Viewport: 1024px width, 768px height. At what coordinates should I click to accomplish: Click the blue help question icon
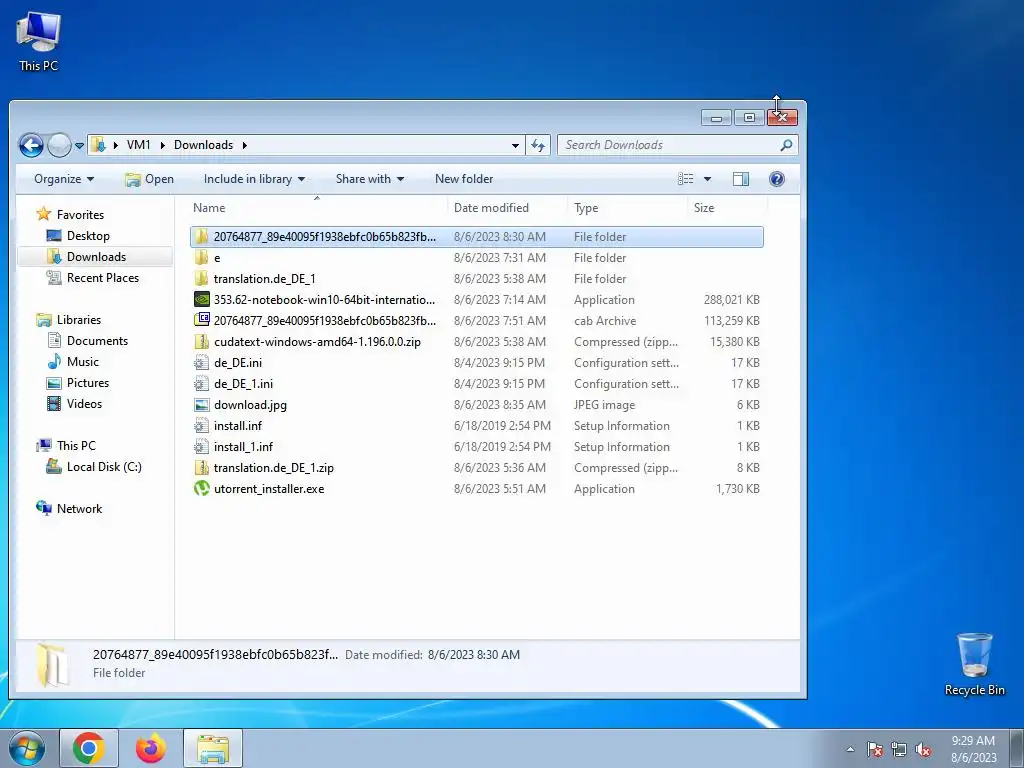776,179
